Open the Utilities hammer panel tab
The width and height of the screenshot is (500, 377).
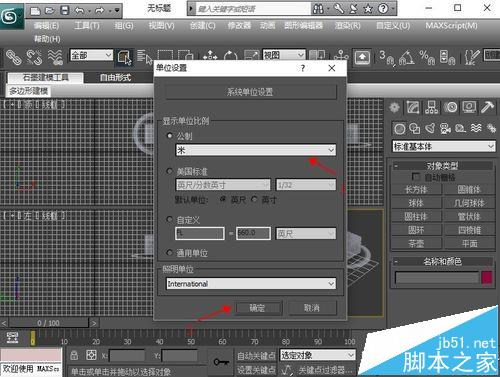click(487, 108)
